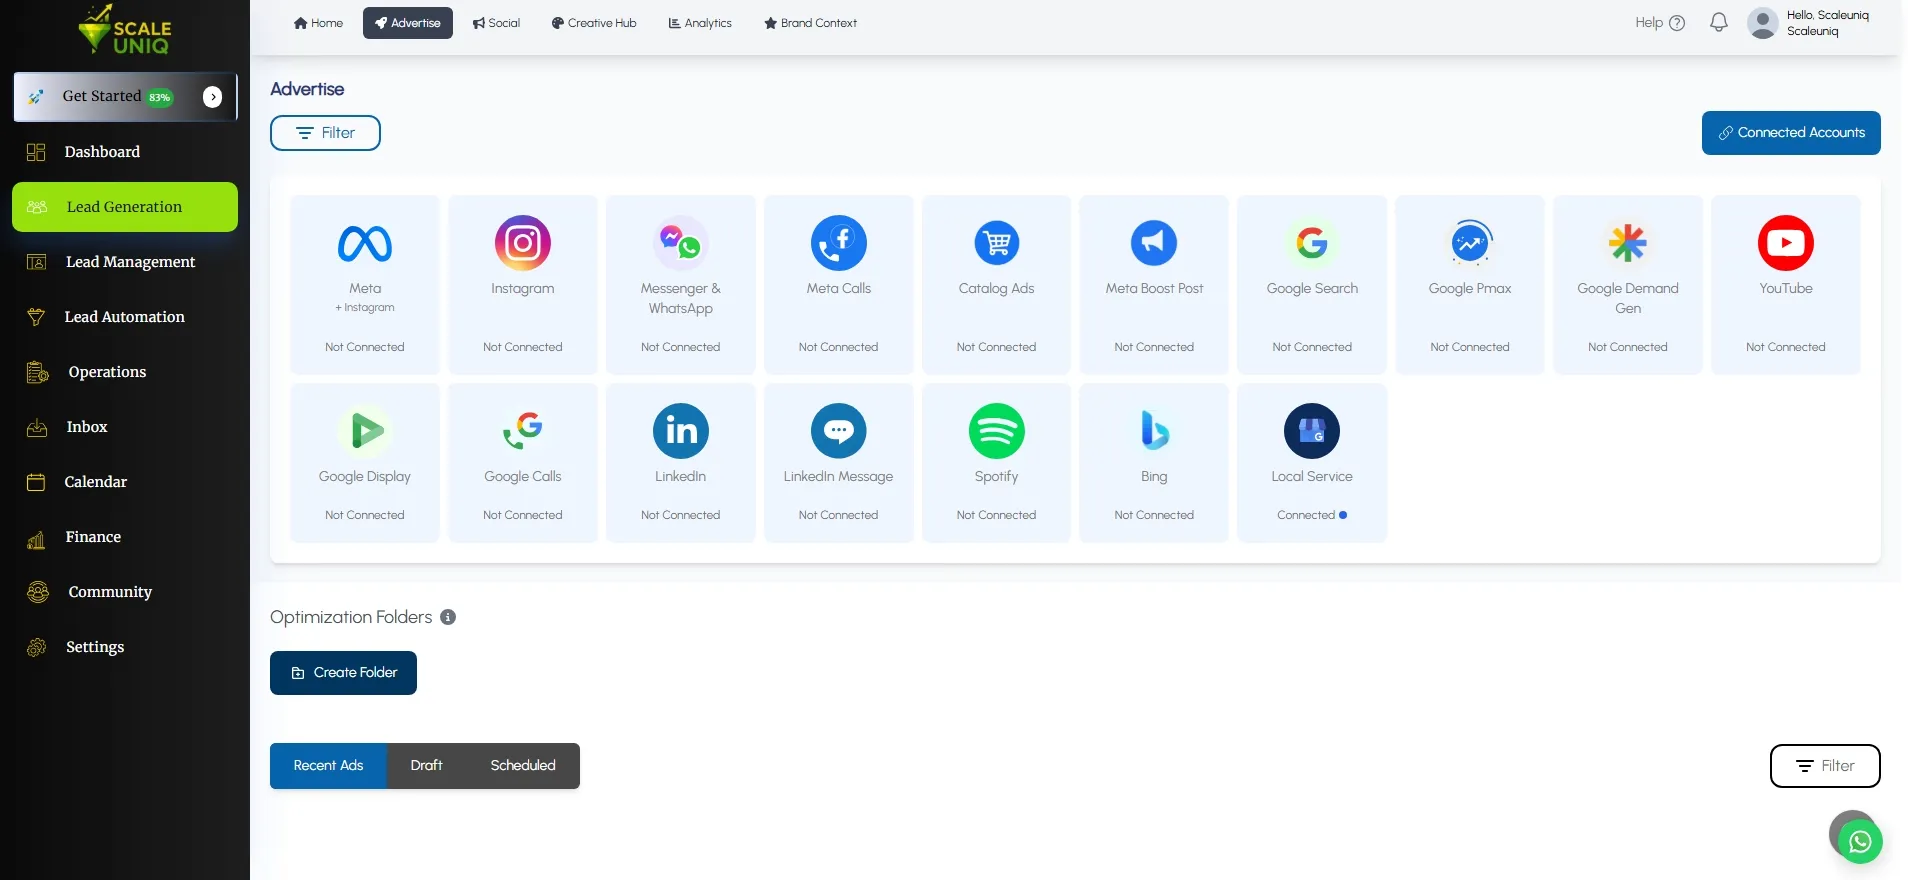Open the WhatsApp chat bubble
Viewport: 1908px width, 880px height.
point(1860,841)
